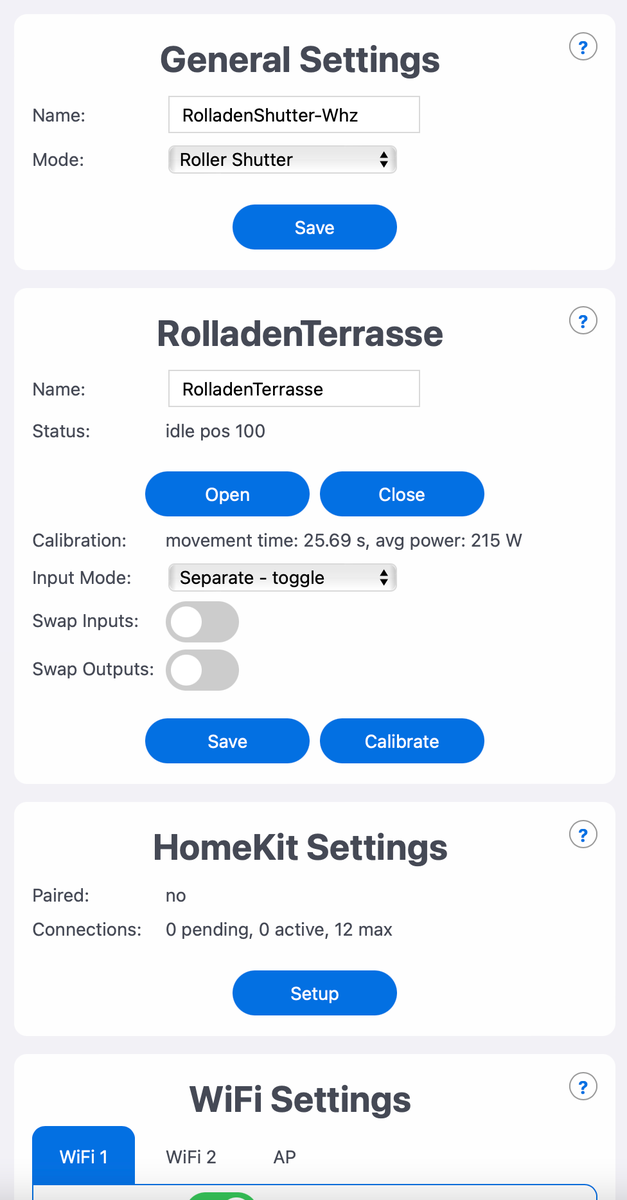
Task: Click the Calibrate button
Action: (402, 741)
